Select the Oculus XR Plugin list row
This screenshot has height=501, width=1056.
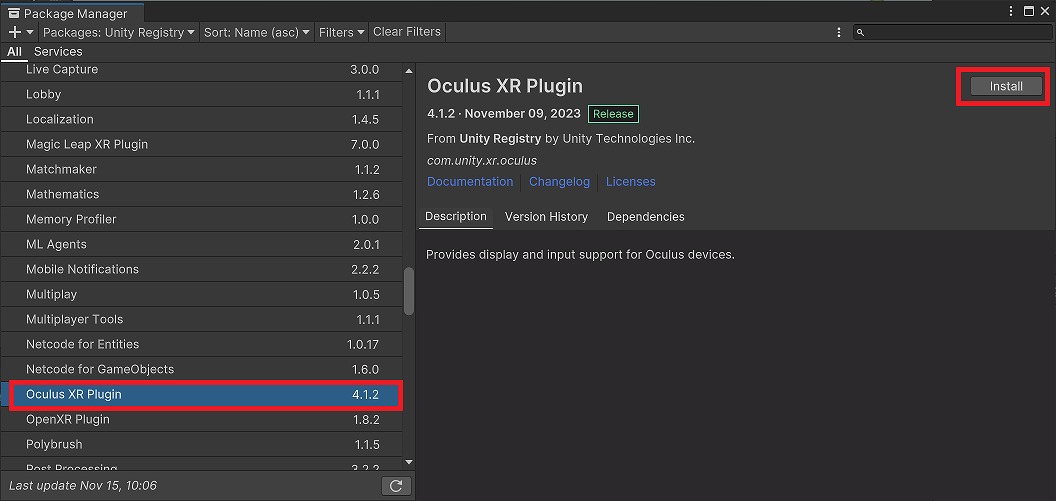click(201, 394)
